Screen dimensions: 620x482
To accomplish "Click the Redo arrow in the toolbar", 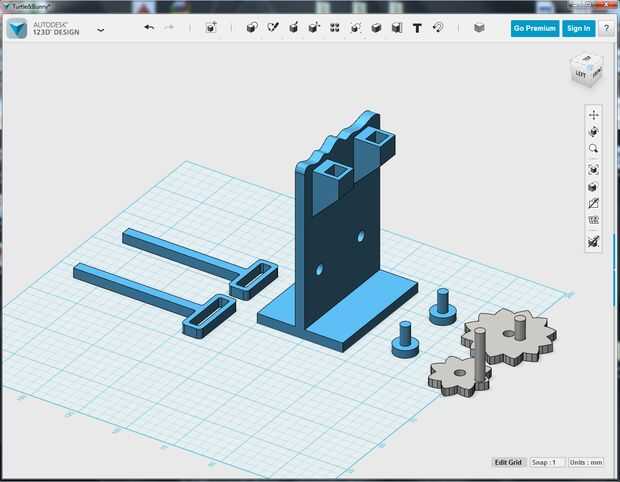I will (x=170, y=28).
